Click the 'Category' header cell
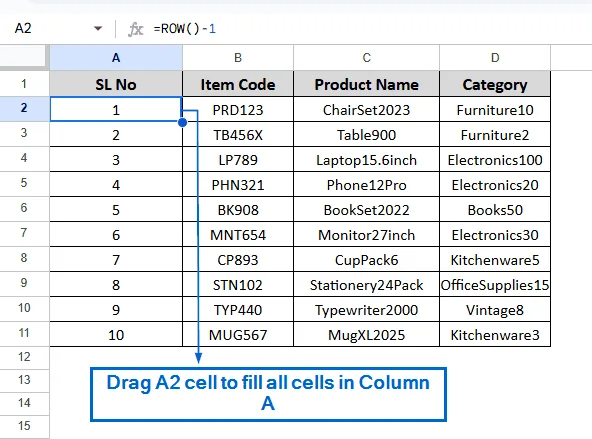 (x=495, y=84)
